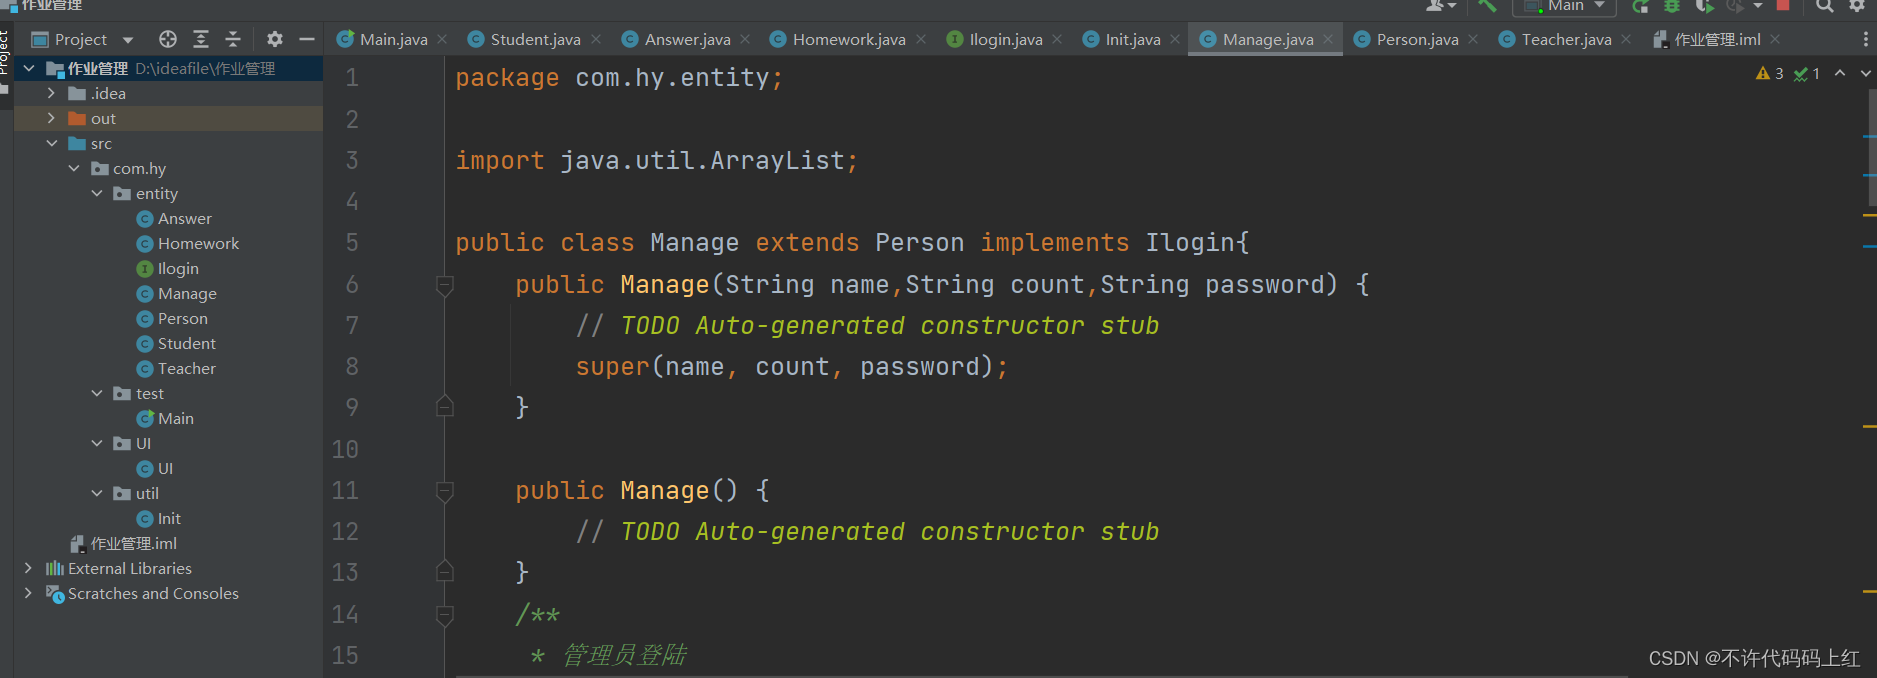Image resolution: width=1877 pixels, height=678 pixels.
Task: Hide the Project tool window with minus icon
Action: click(307, 39)
